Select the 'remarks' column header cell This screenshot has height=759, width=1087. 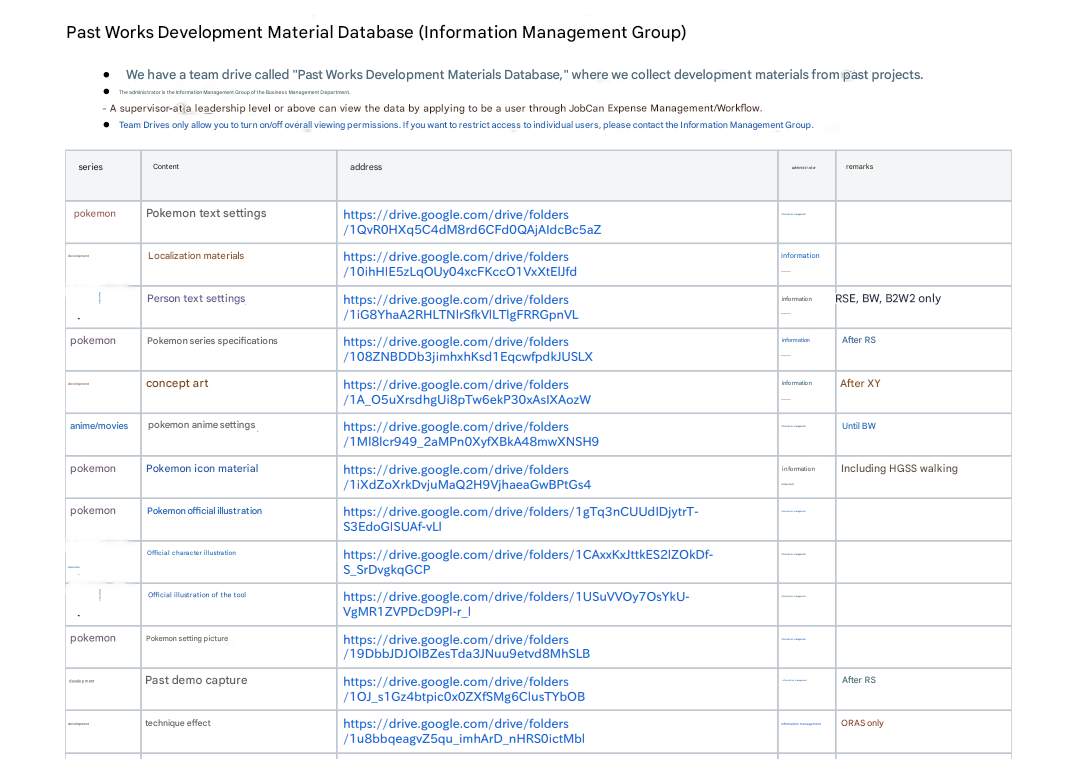coord(859,167)
